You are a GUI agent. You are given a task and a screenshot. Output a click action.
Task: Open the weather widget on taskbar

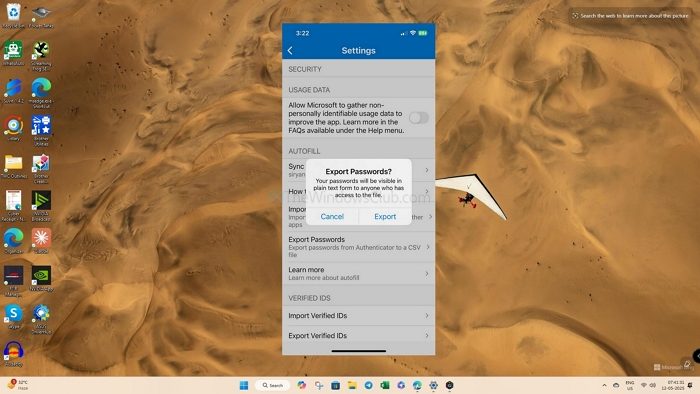(x=18, y=385)
